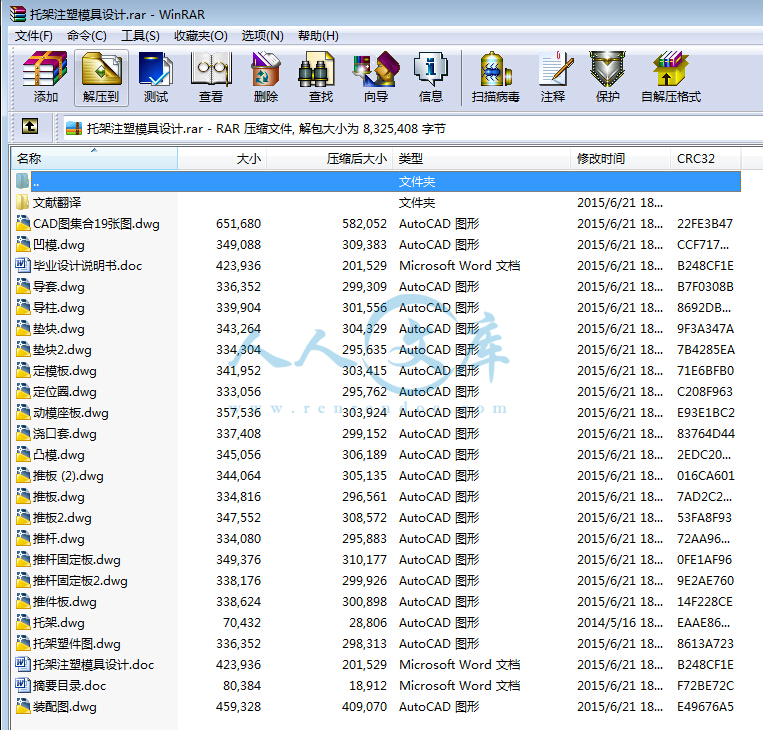The image size is (763, 730).
Task: Click the WinRAR title bar icon
Action: coord(18,14)
